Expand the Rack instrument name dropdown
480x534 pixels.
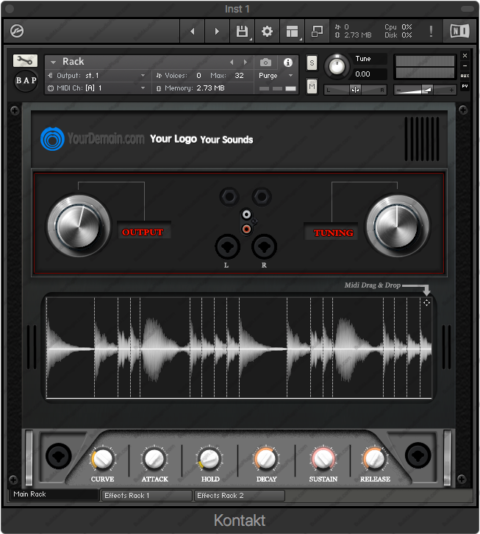[53, 62]
